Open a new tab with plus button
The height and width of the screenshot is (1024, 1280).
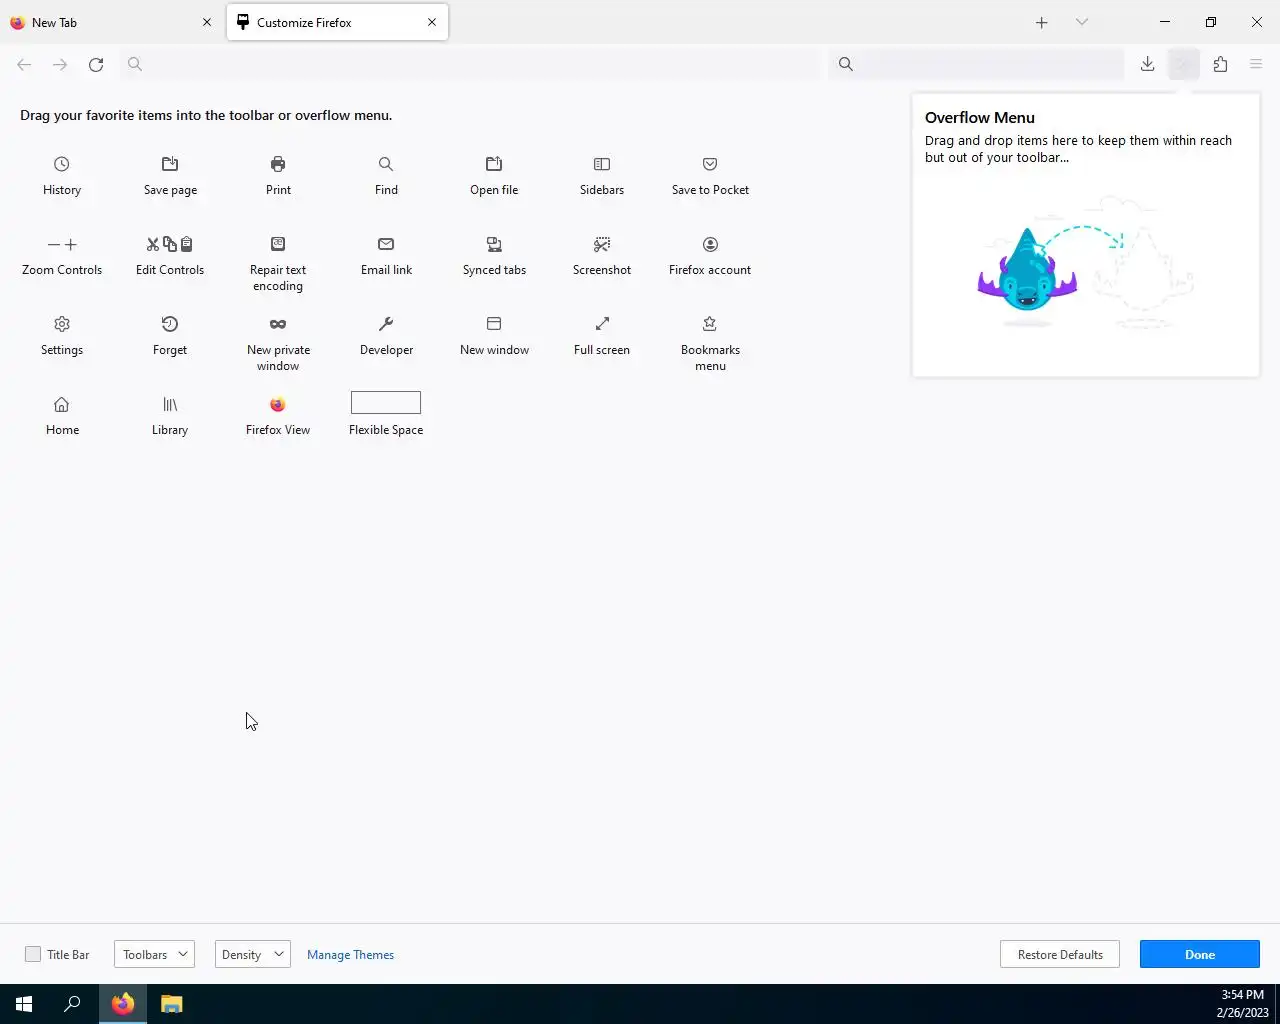coord(1042,22)
